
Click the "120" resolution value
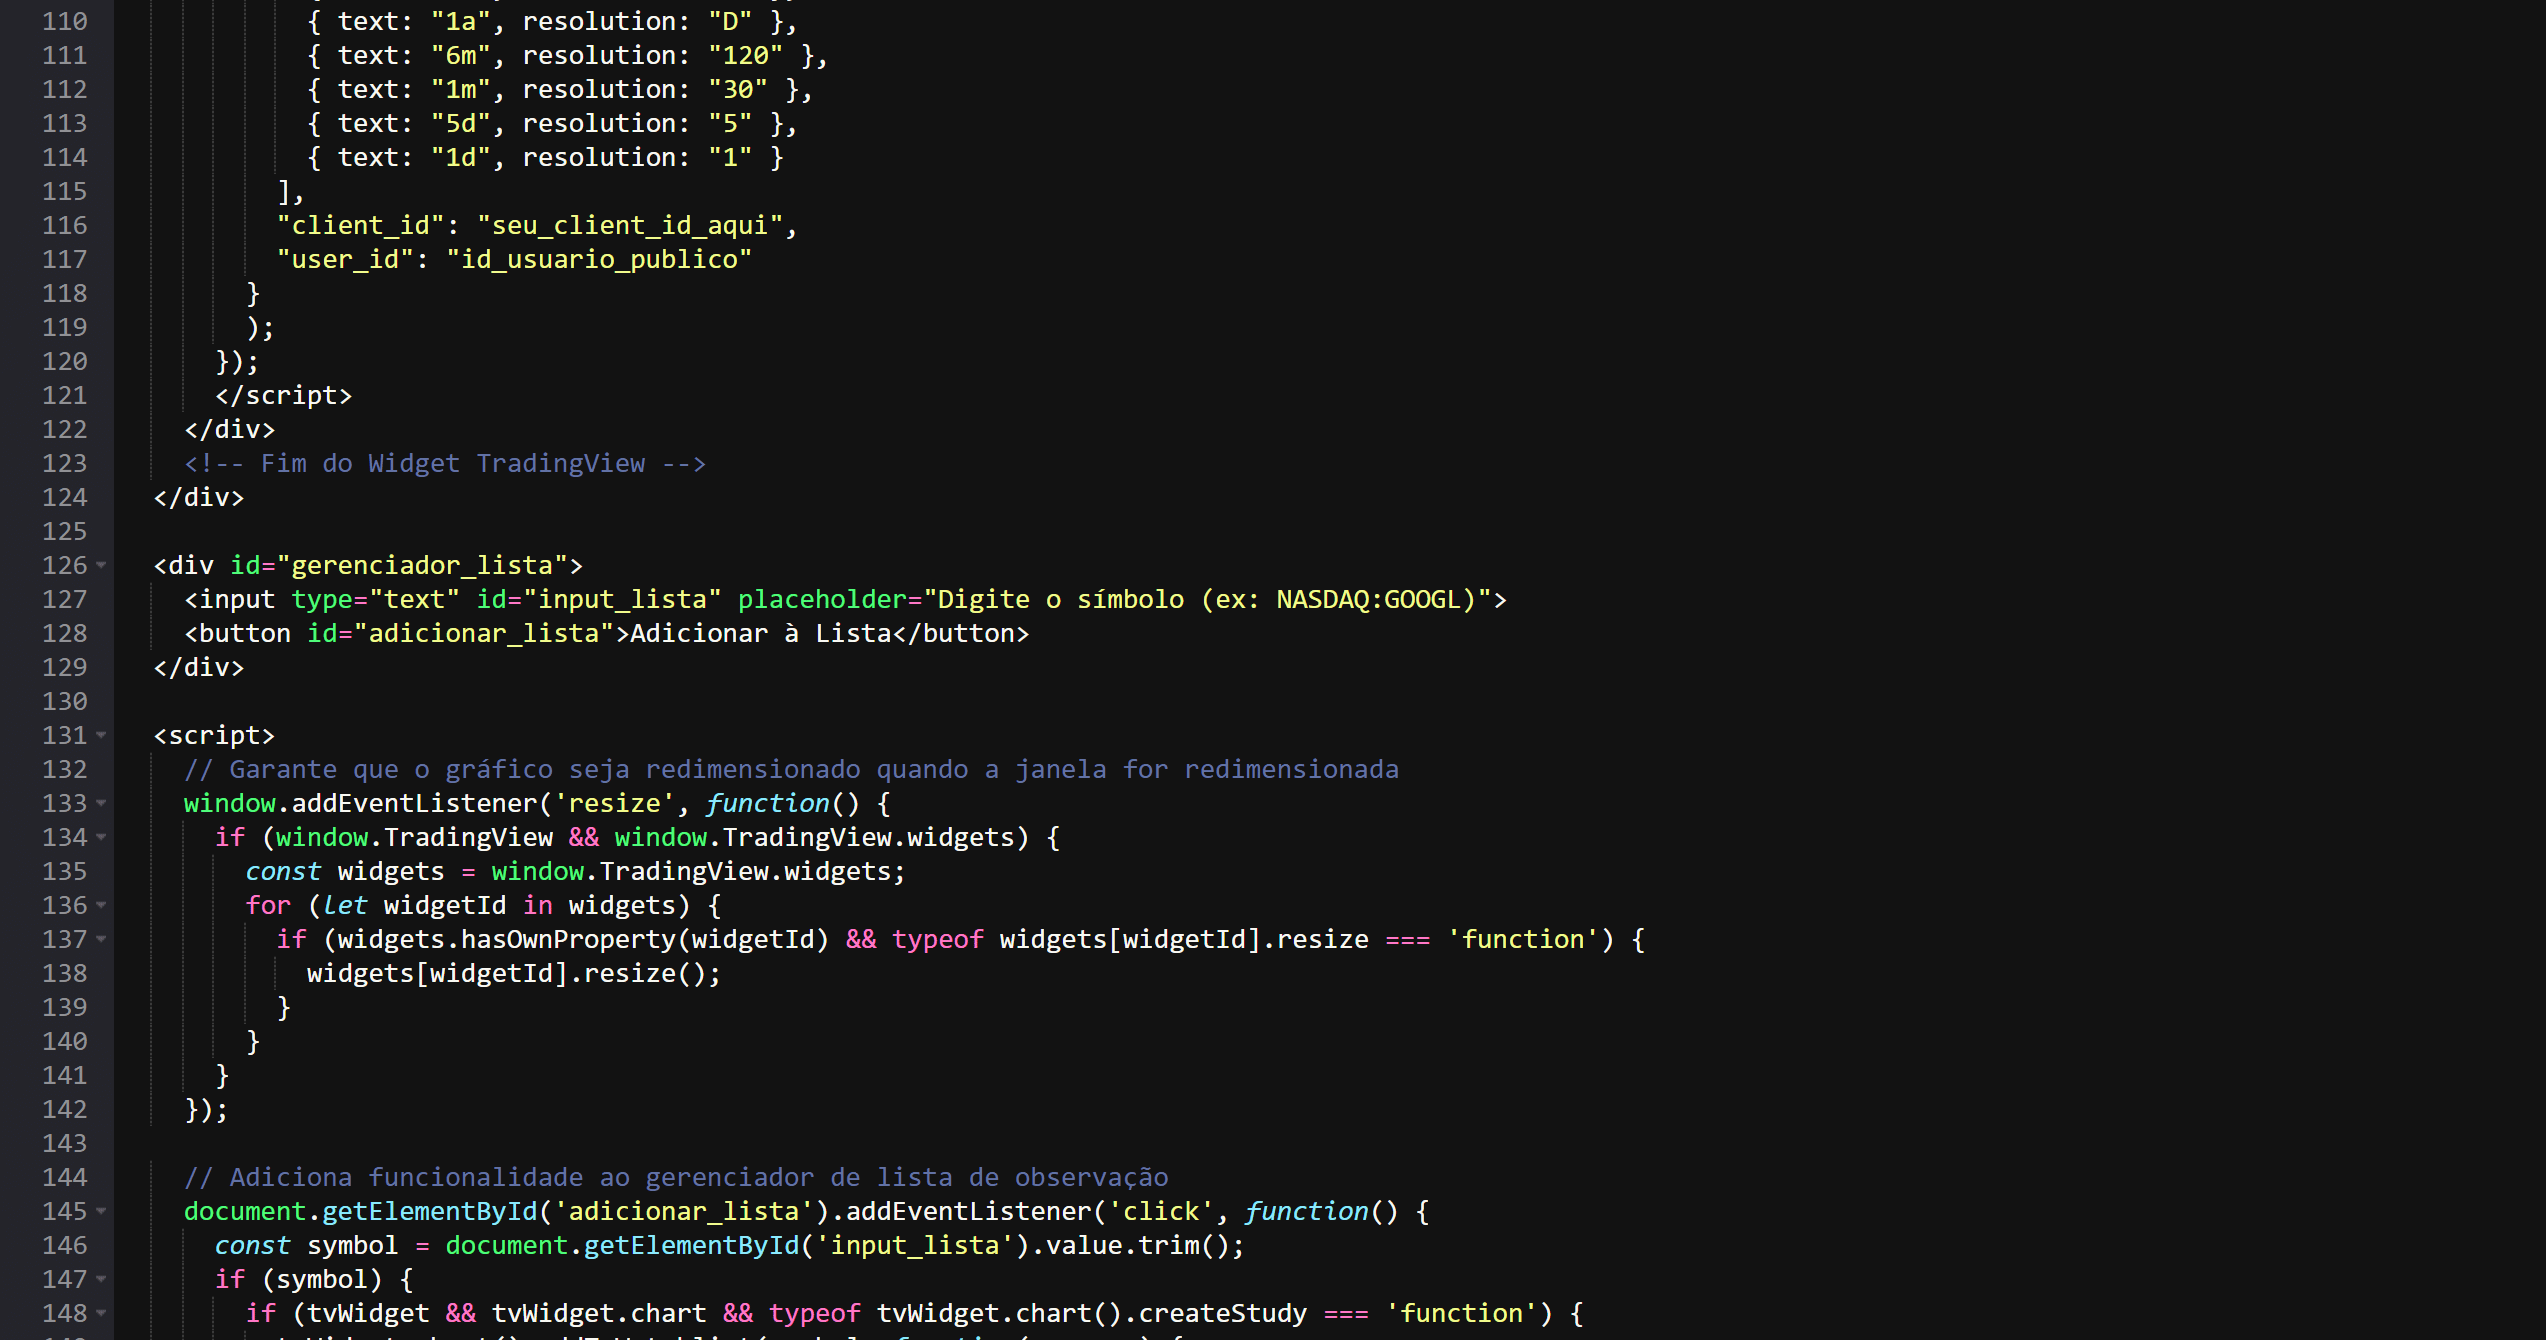(745, 56)
